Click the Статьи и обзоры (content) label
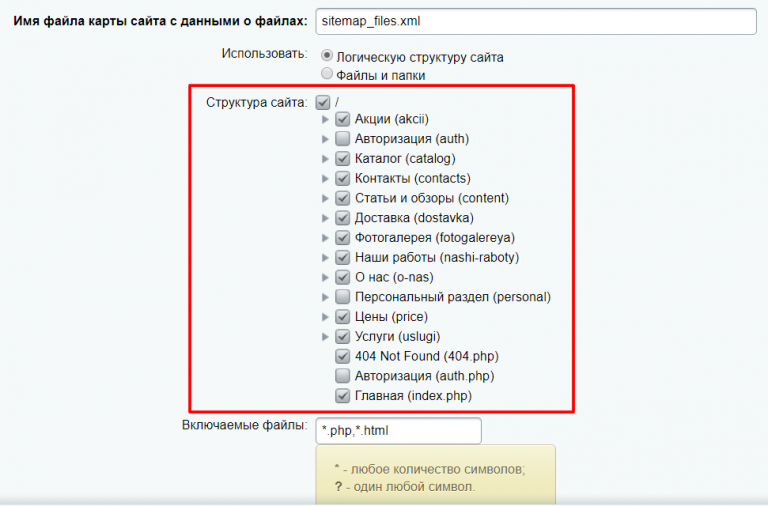 pos(432,198)
